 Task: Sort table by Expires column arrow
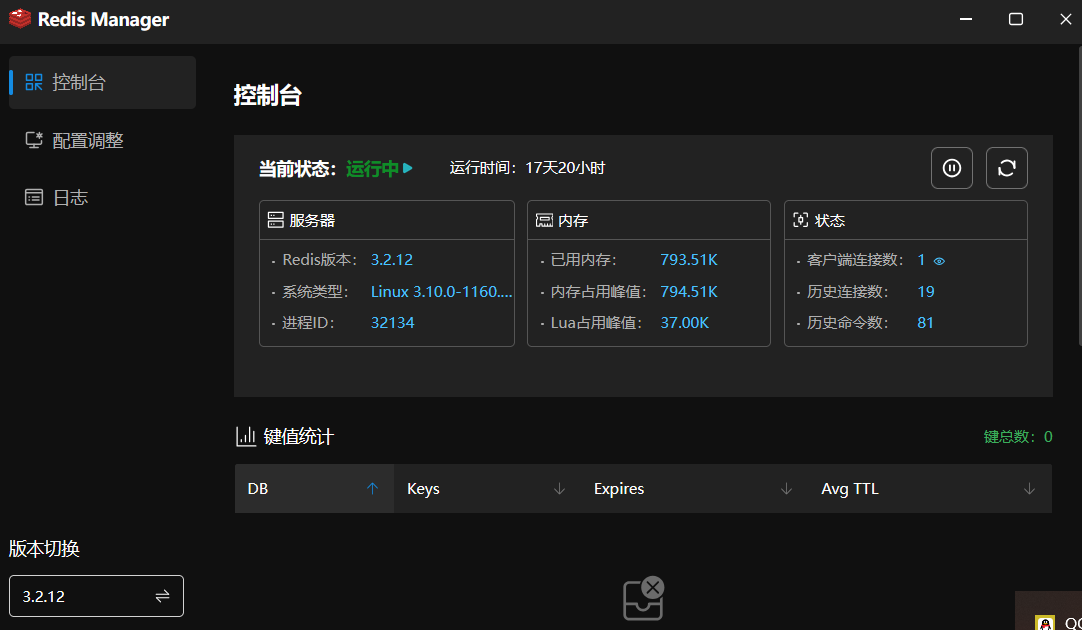click(786, 489)
